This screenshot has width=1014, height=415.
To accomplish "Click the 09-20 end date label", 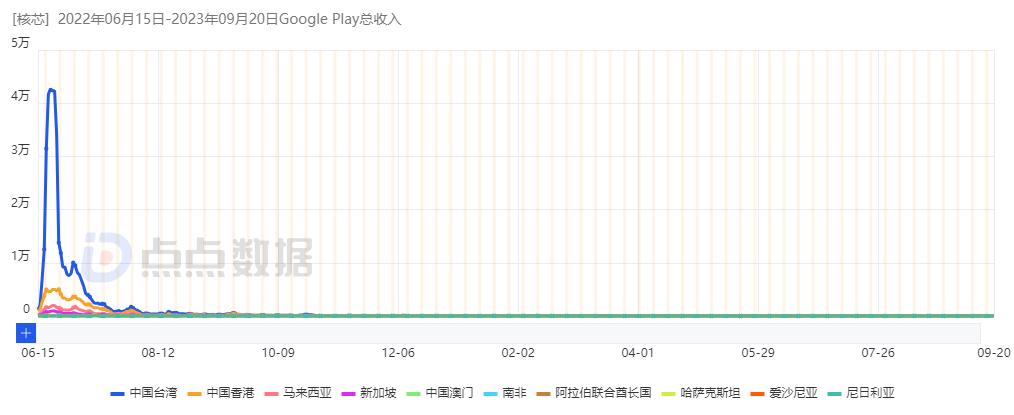I will 993,353.
